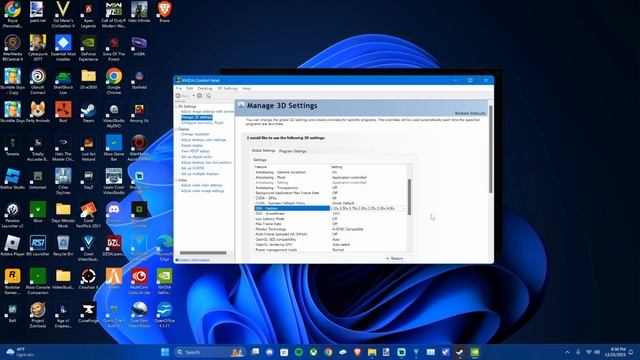
Task: Open the weather widget on taskbar
Action: coord(20,352)
